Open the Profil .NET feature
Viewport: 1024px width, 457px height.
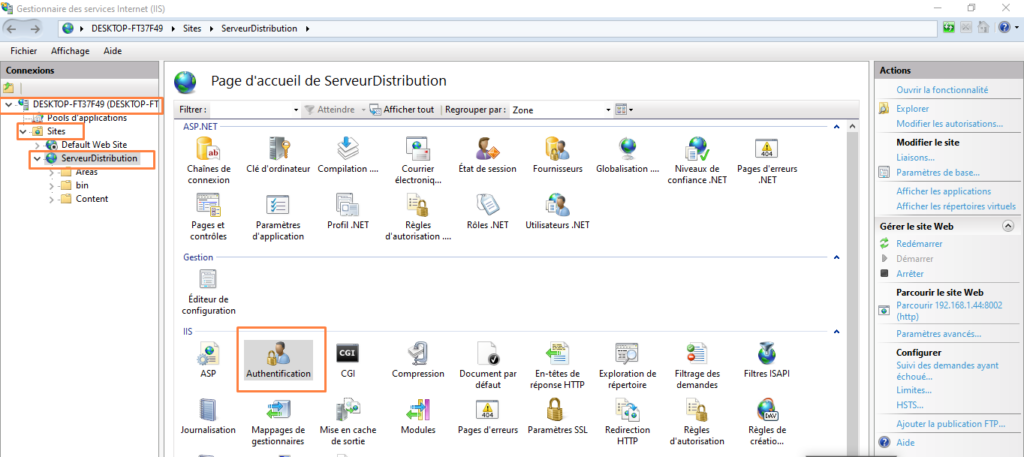[x=348, y=213]
